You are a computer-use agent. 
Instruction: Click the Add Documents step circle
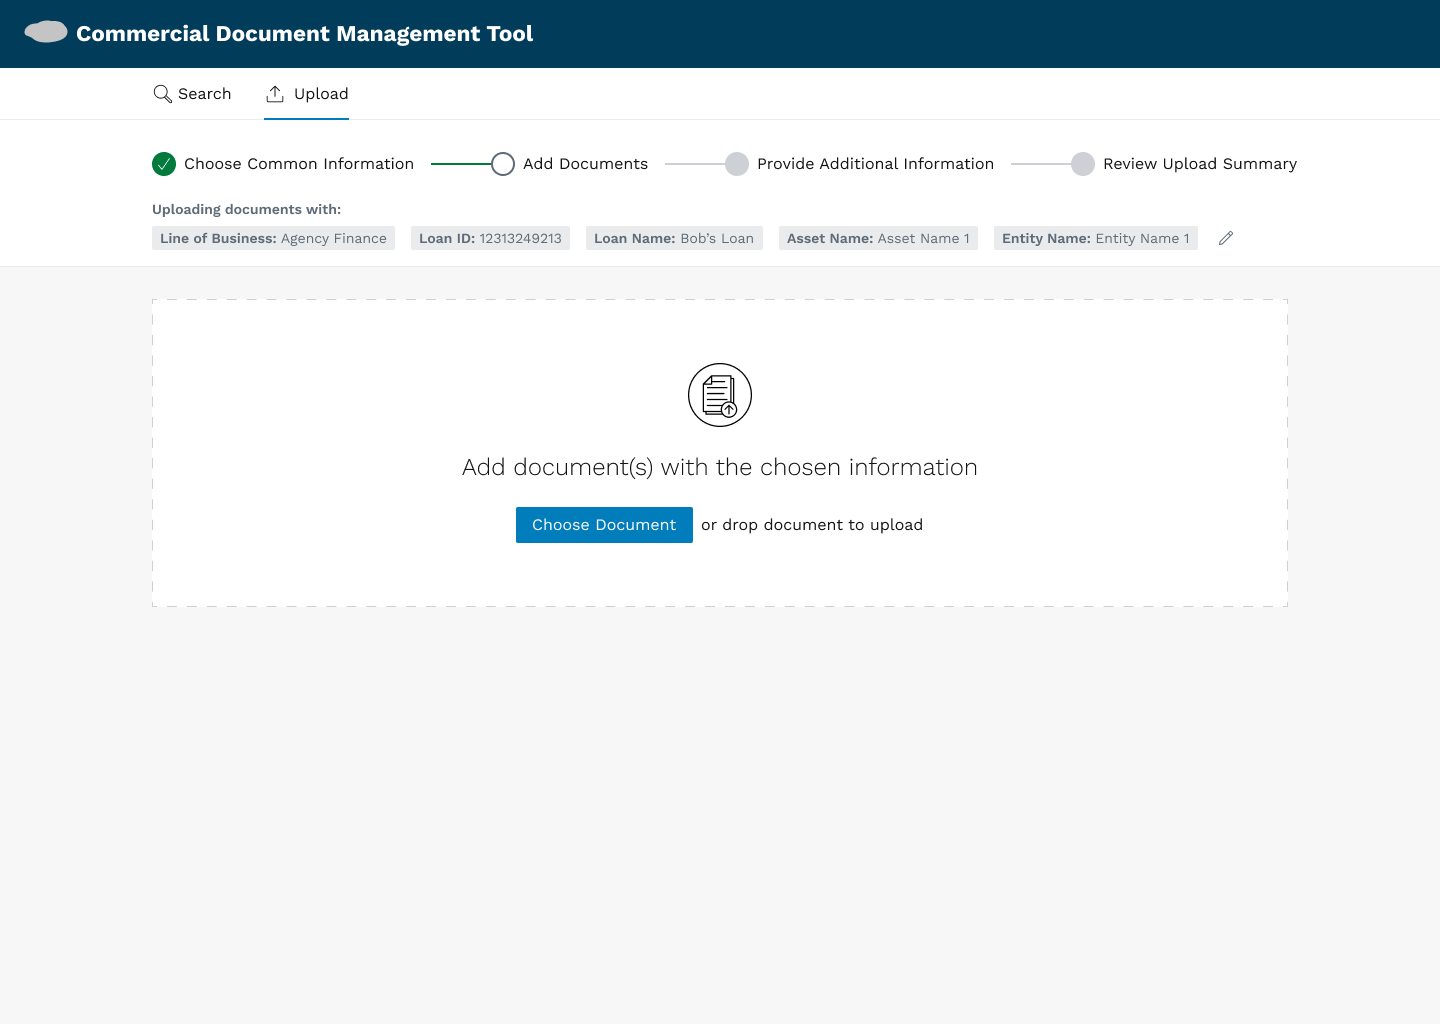click(503, 164)
